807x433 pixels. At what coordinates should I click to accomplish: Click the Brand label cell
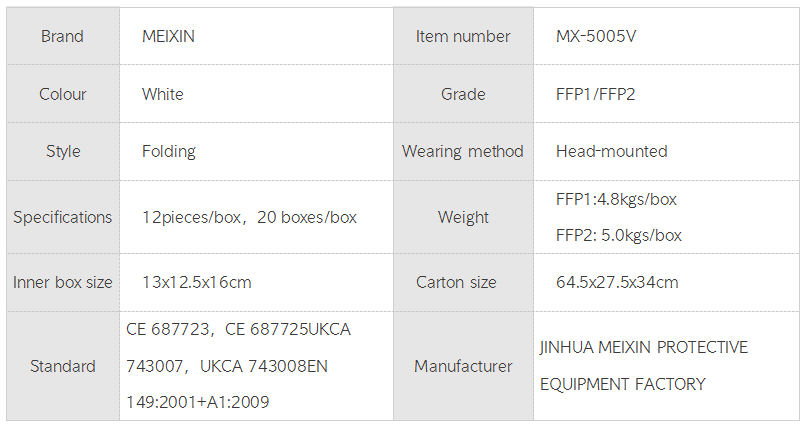[62, 37]
